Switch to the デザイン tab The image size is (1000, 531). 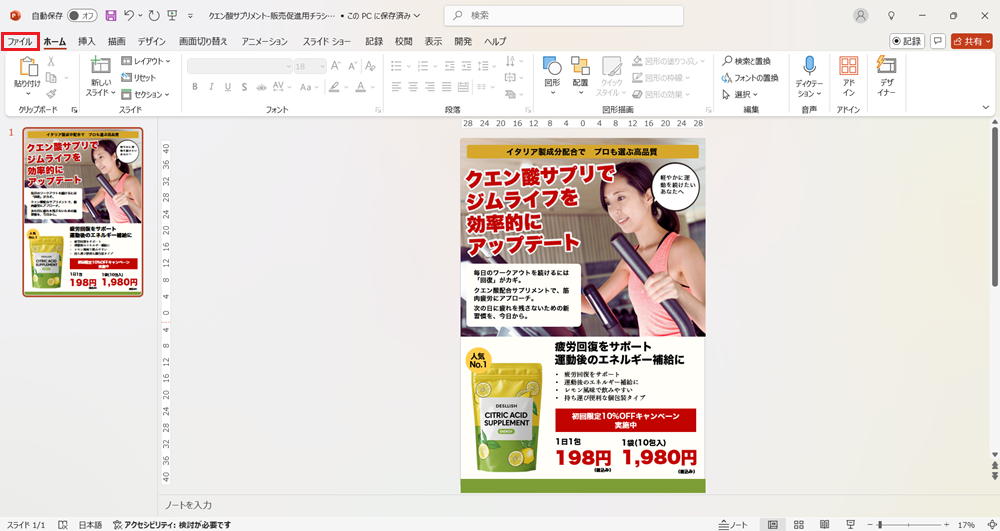coord(152,41)
